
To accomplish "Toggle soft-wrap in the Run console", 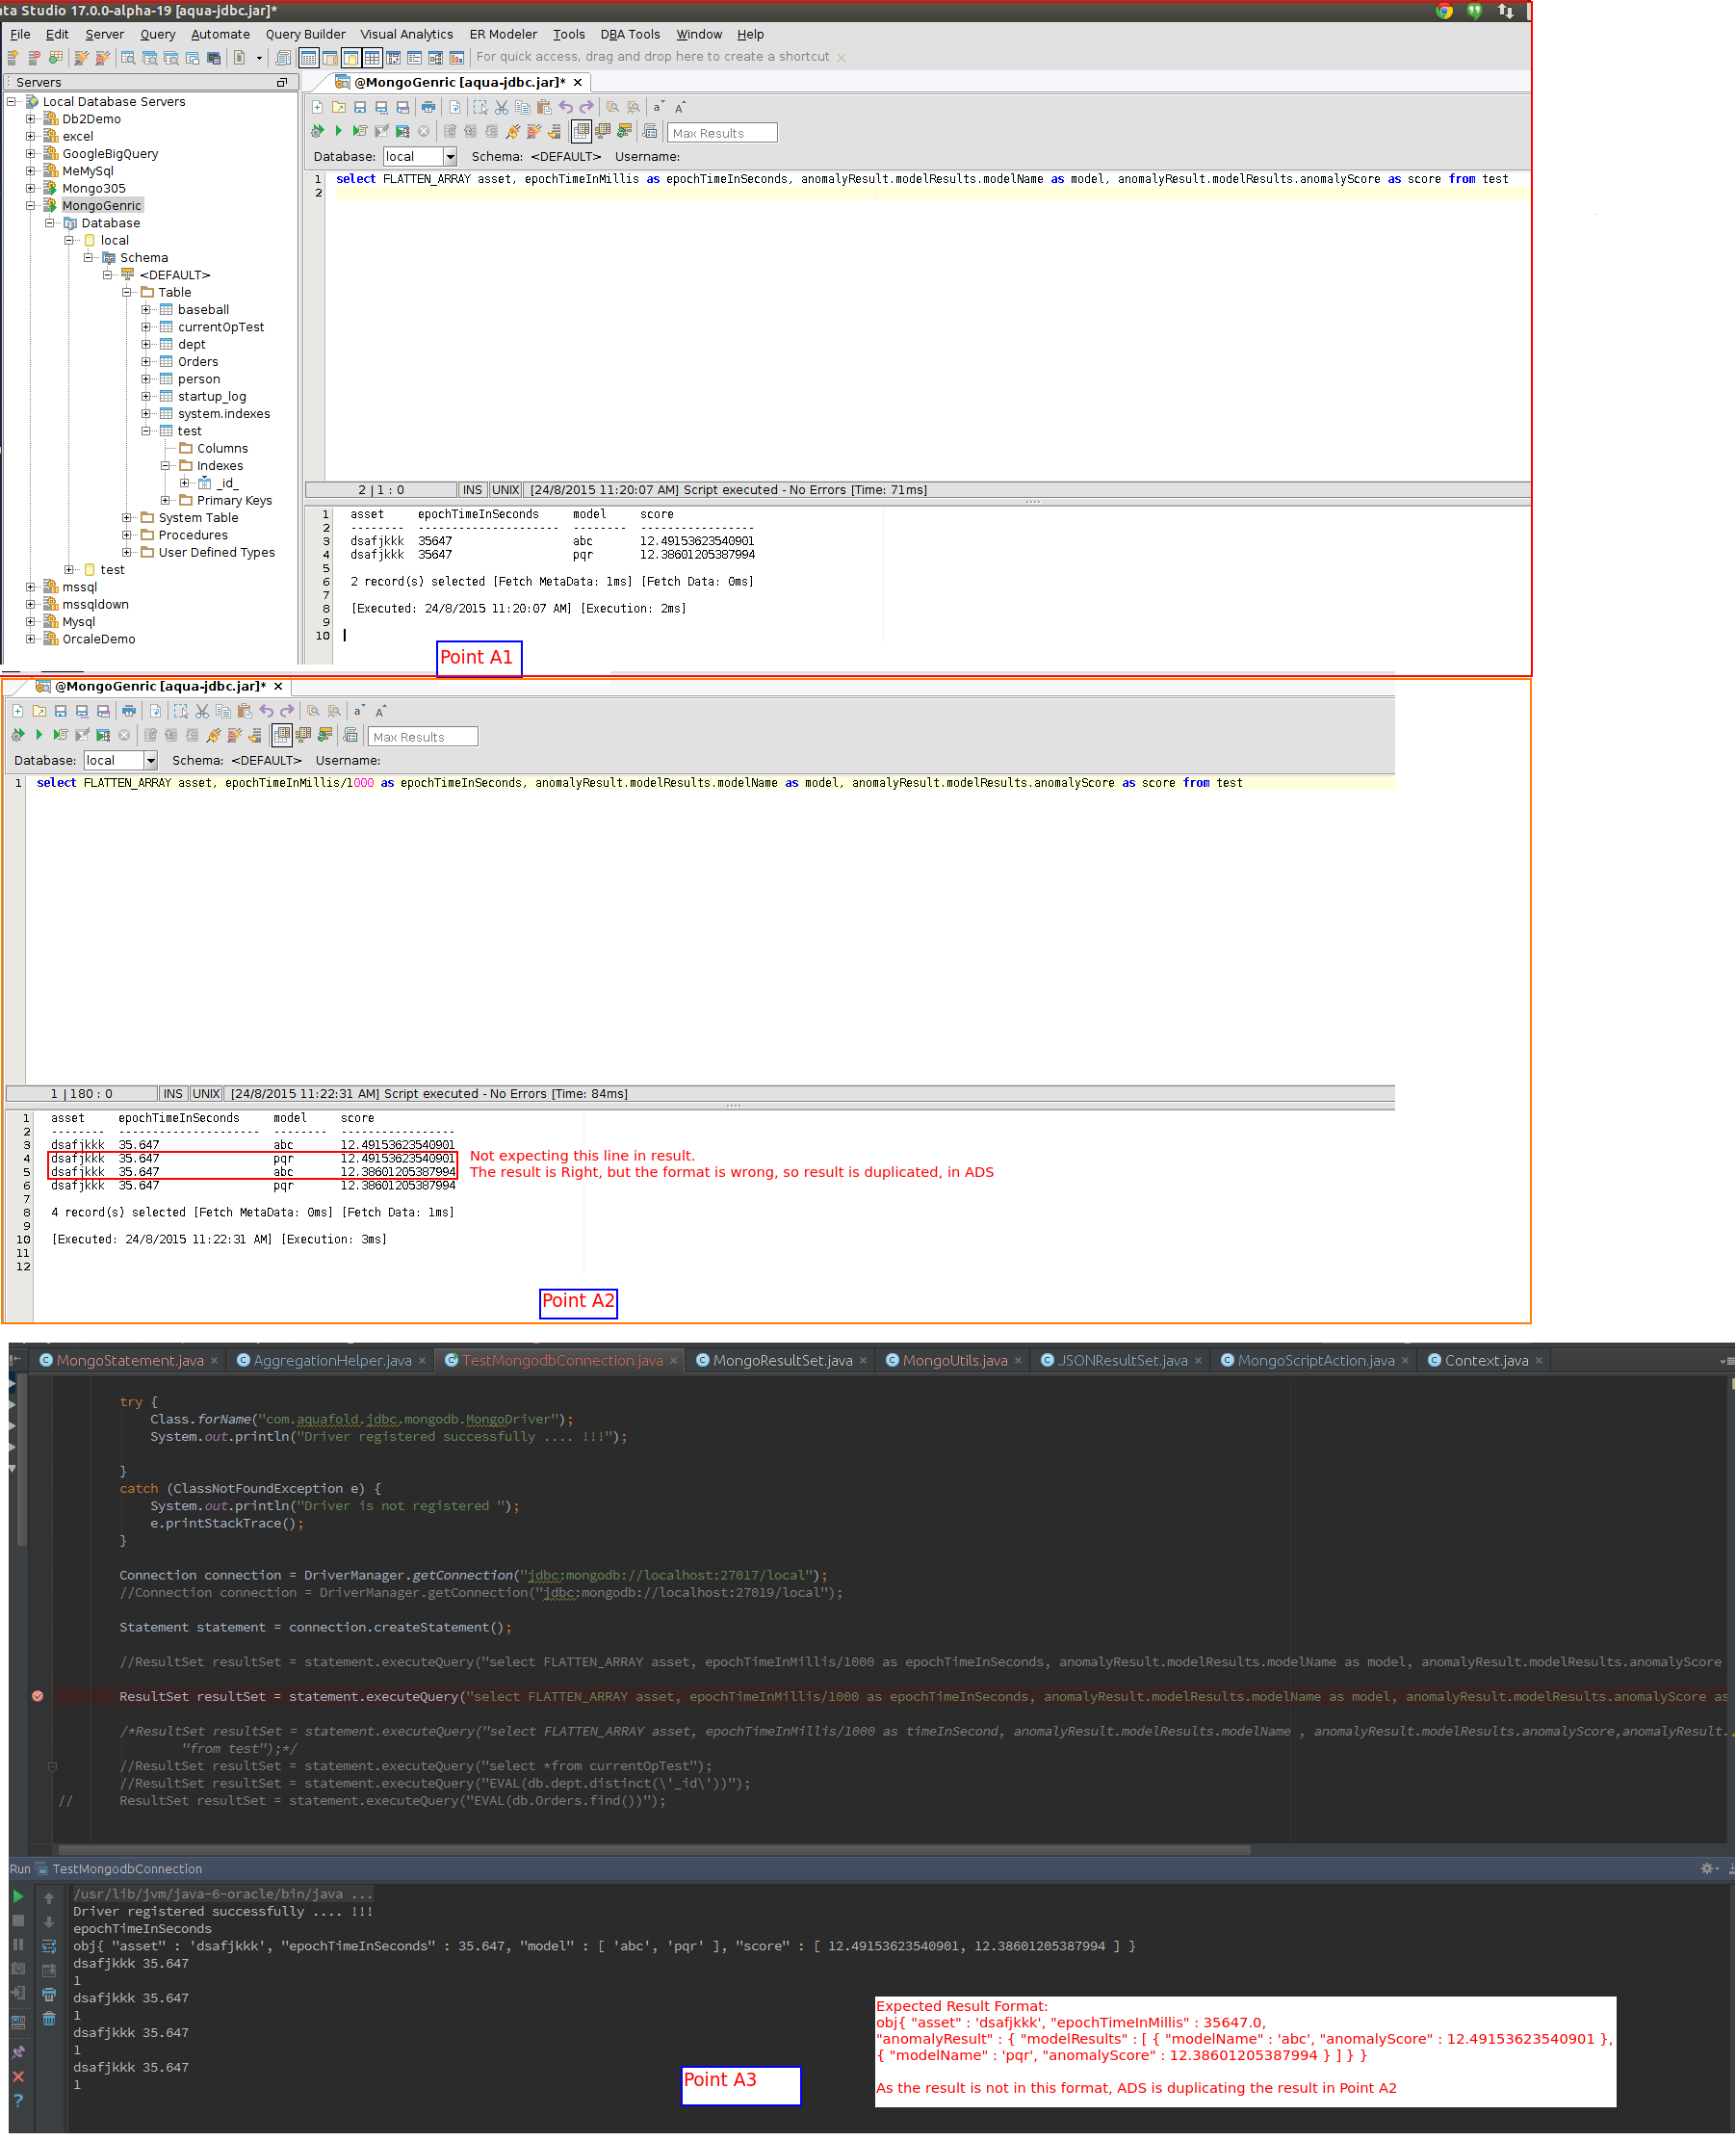I will (x=49, y=1946).
